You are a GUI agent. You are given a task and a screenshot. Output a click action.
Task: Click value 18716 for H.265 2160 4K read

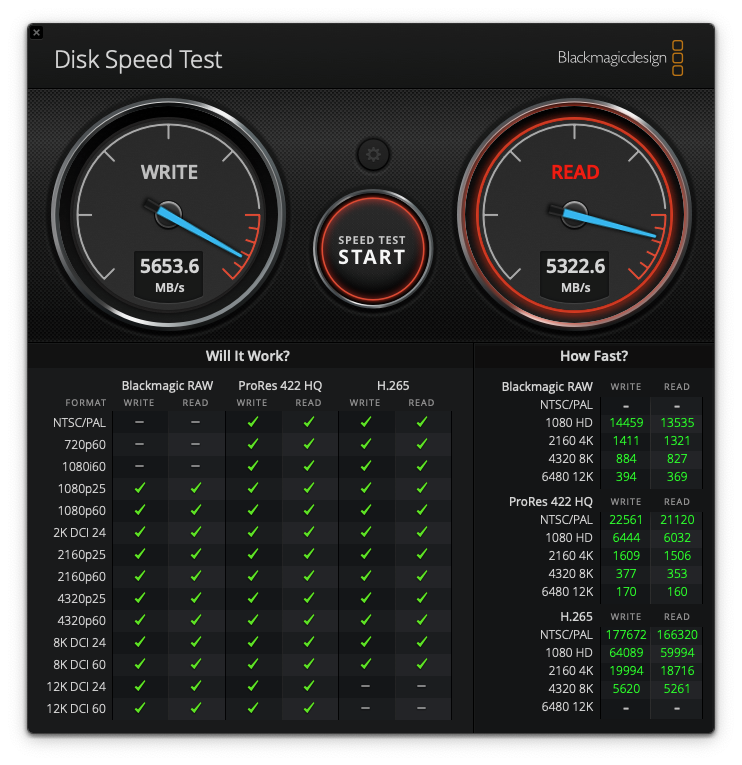677,671
